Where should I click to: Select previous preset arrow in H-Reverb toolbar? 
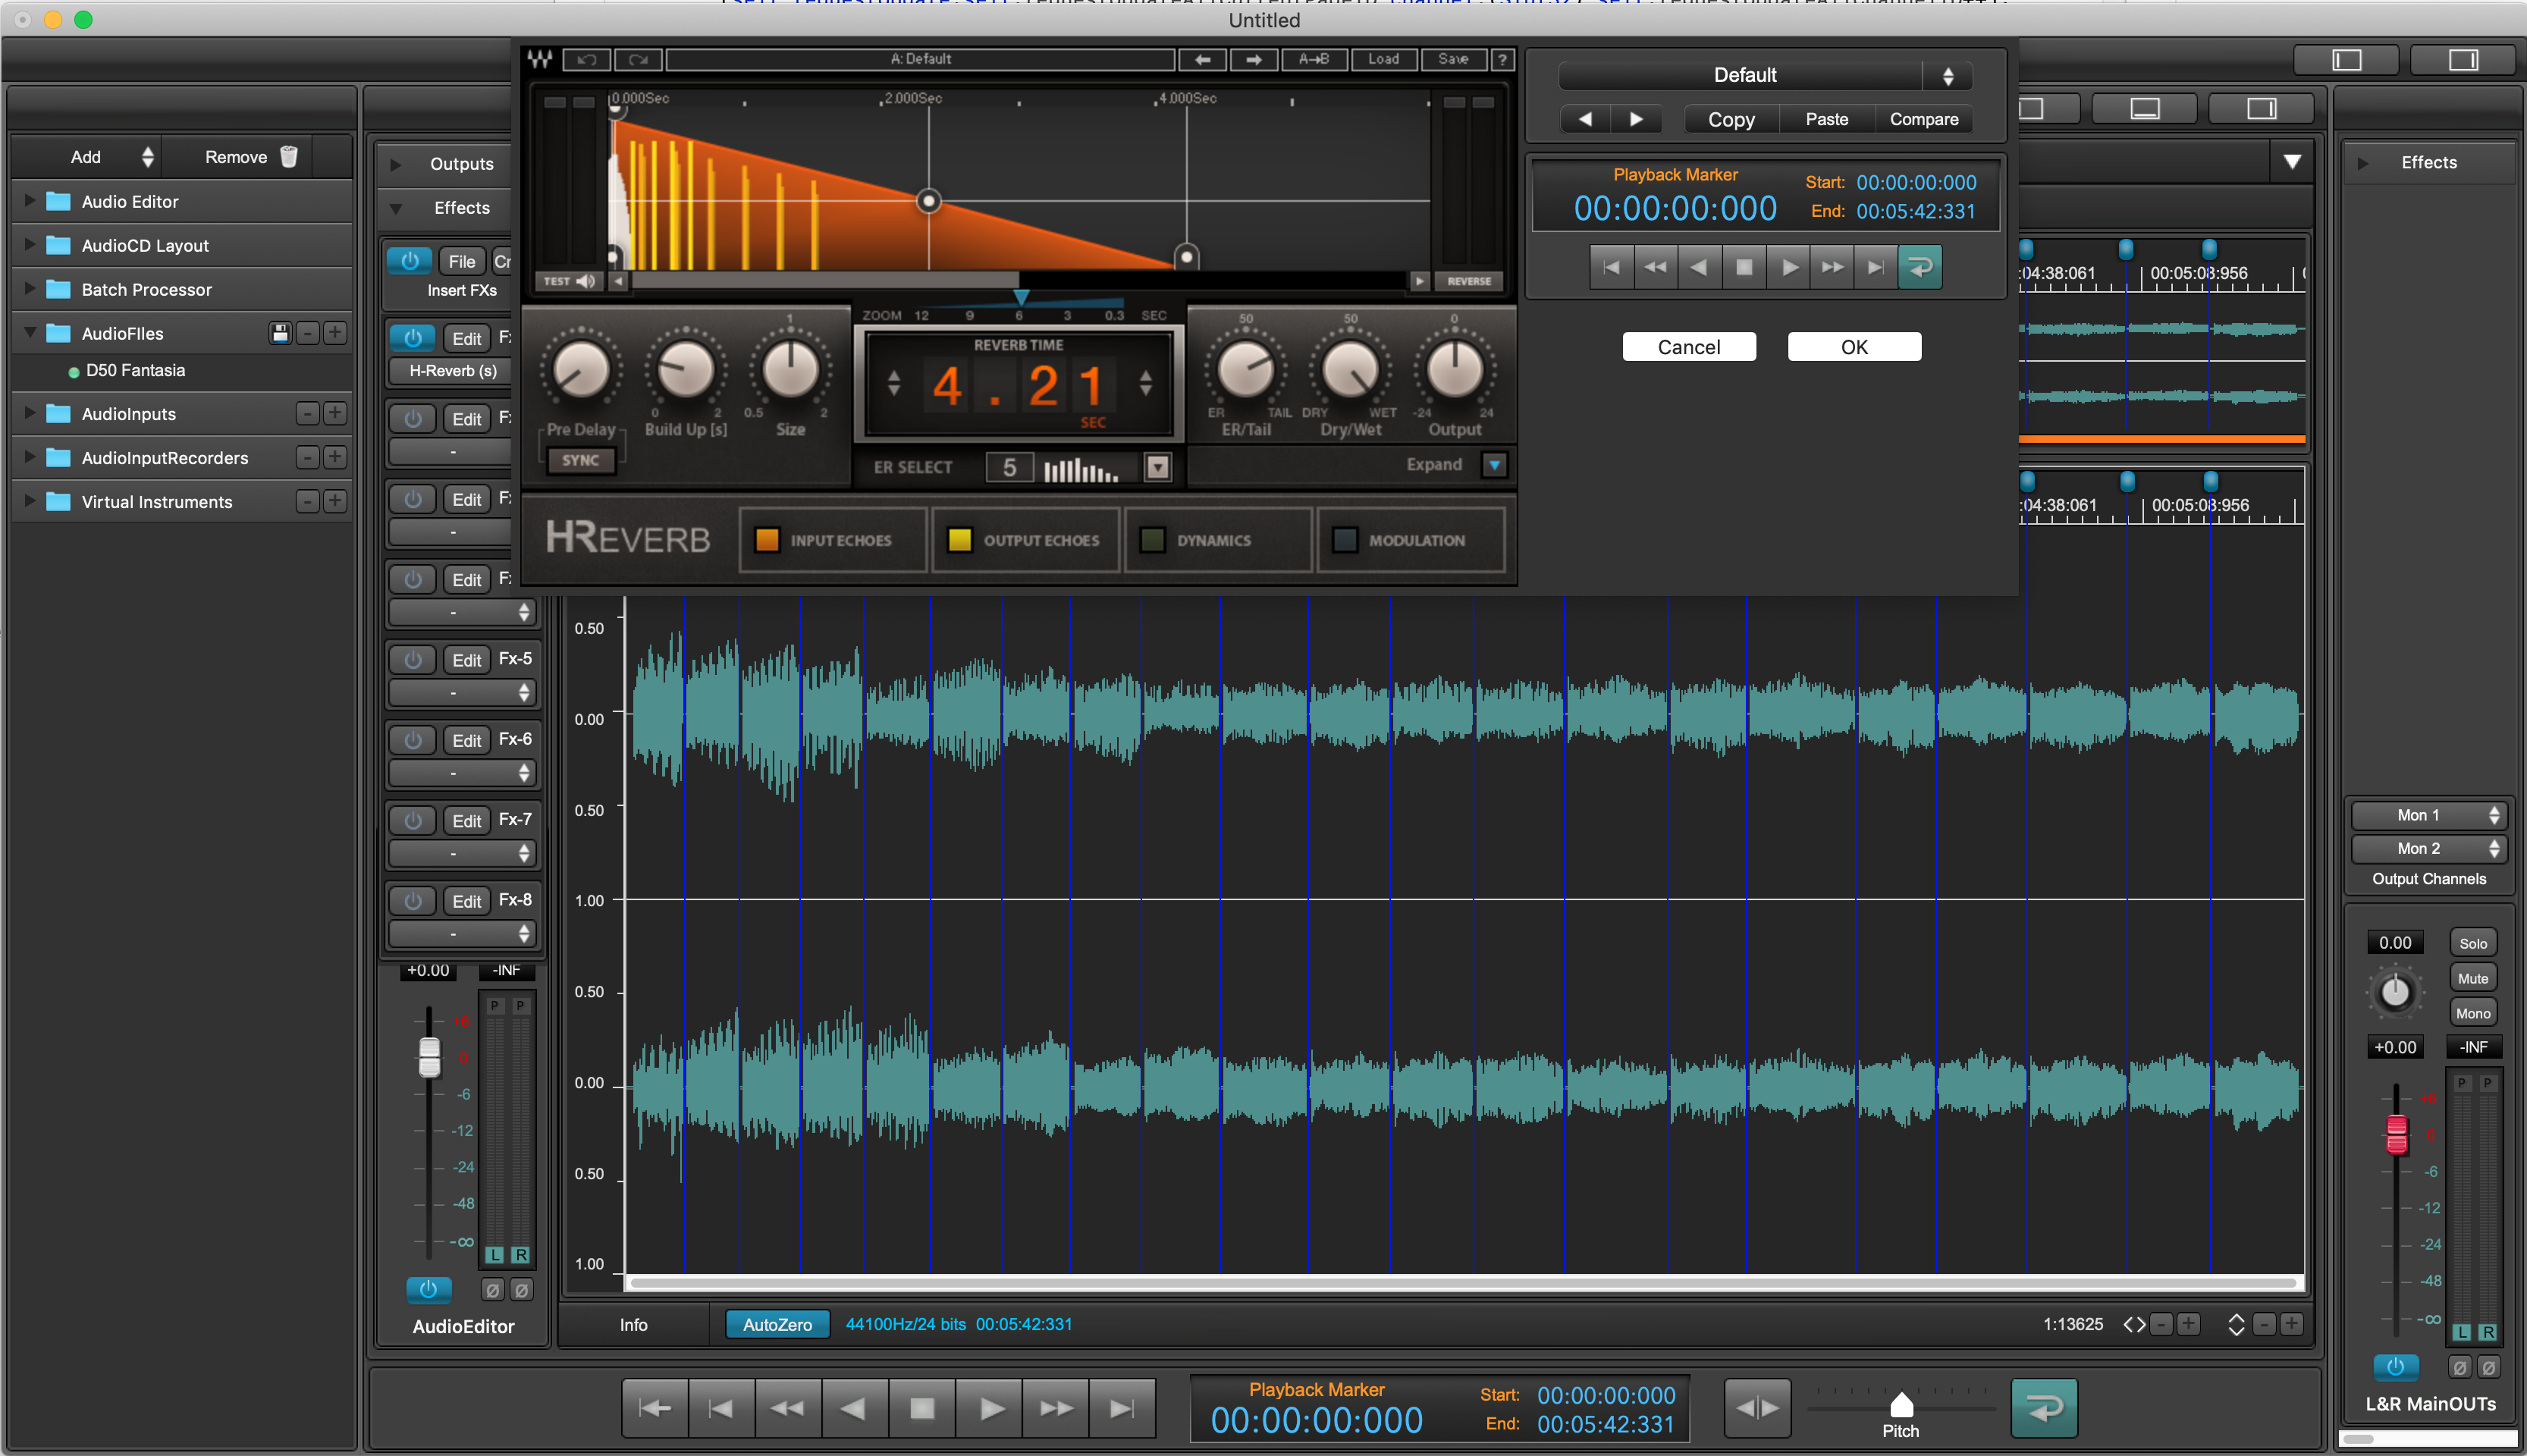[1202, 60]
